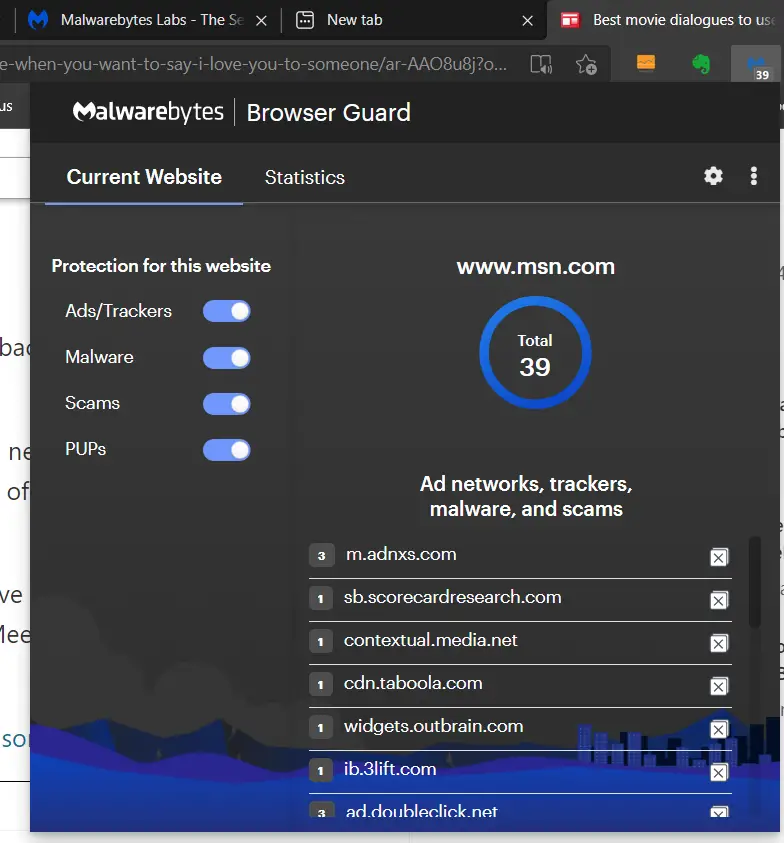Viewport: 784px width, 843px height.
Task: Toggle PUPs protection switch
Action: (x=226, y=450)
